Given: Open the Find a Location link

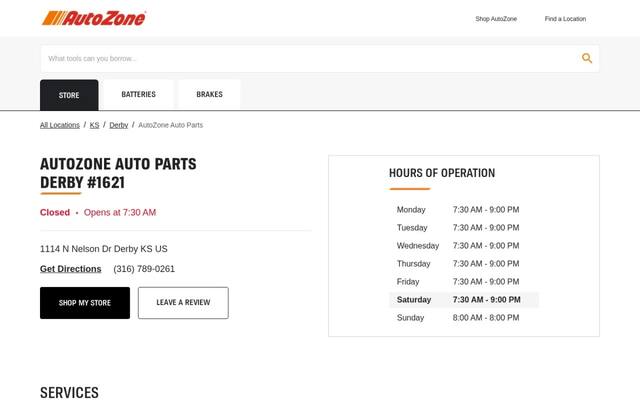Looking at the screenshot, I should pyautogui.click(x=565, y=19).
